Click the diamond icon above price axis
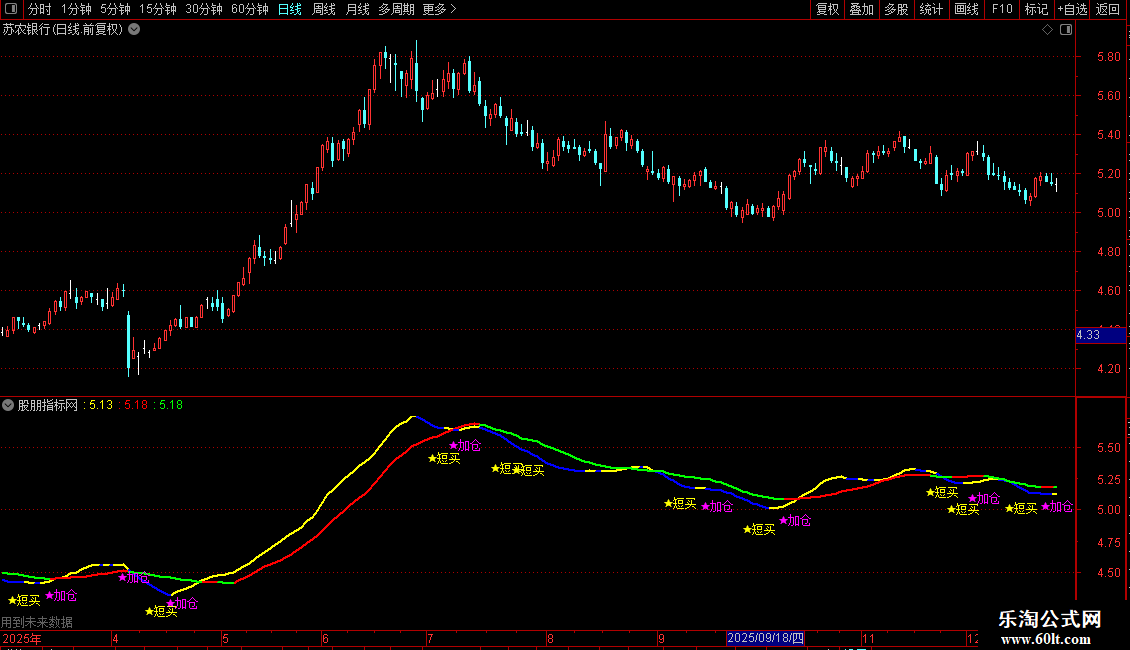 [1048, 30]
